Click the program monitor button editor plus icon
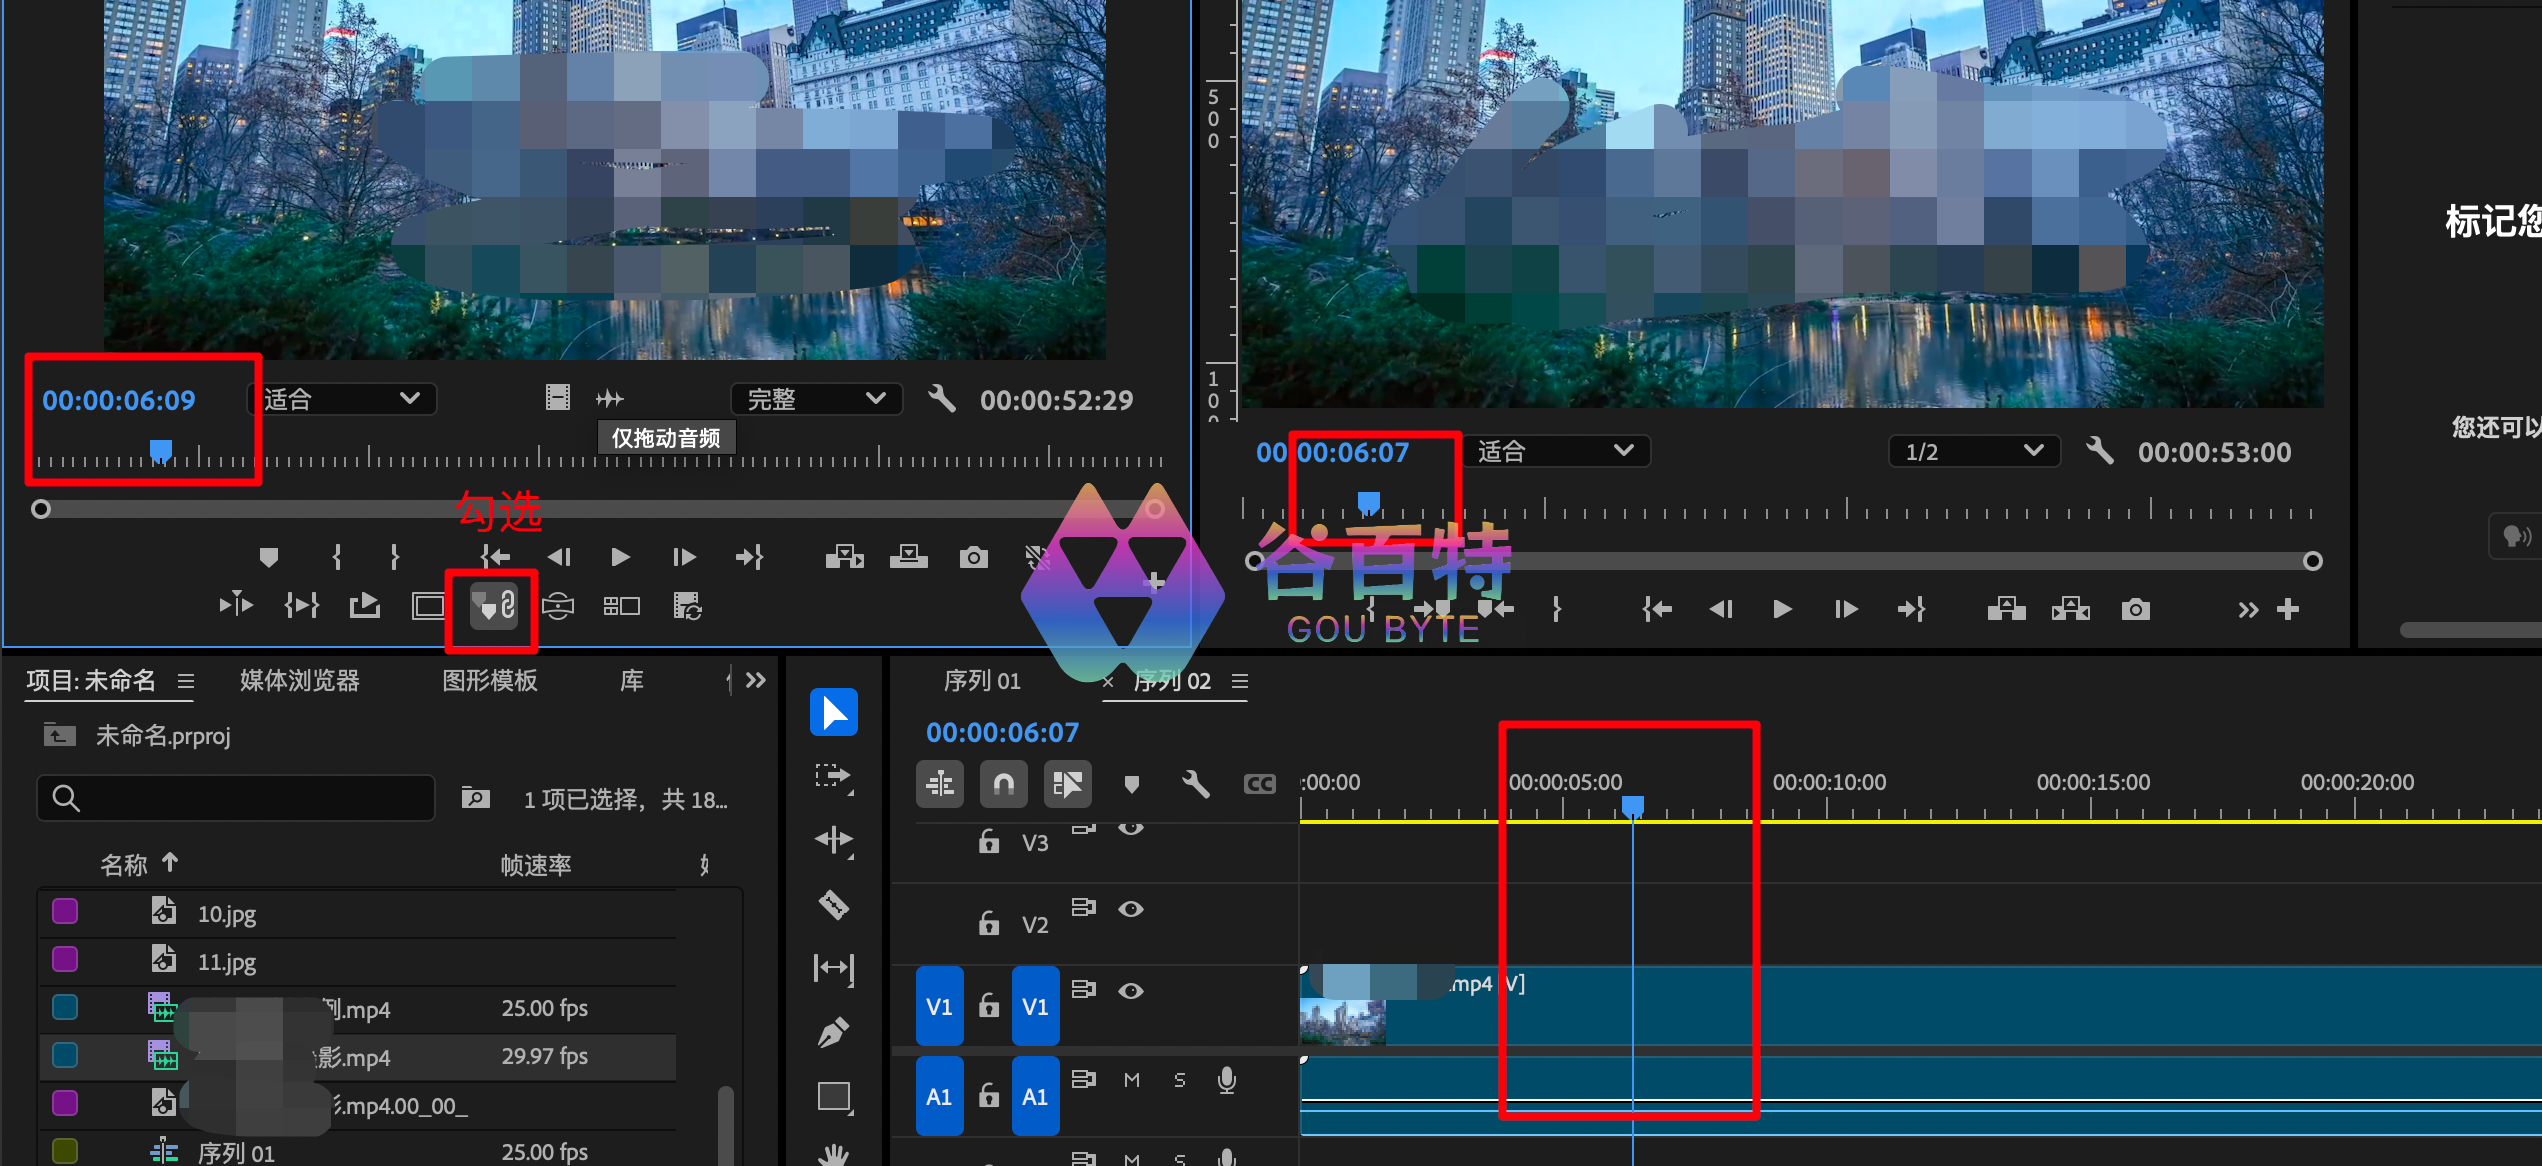The height and width of the screenshot is (1166, 2542). point(2288,609)
